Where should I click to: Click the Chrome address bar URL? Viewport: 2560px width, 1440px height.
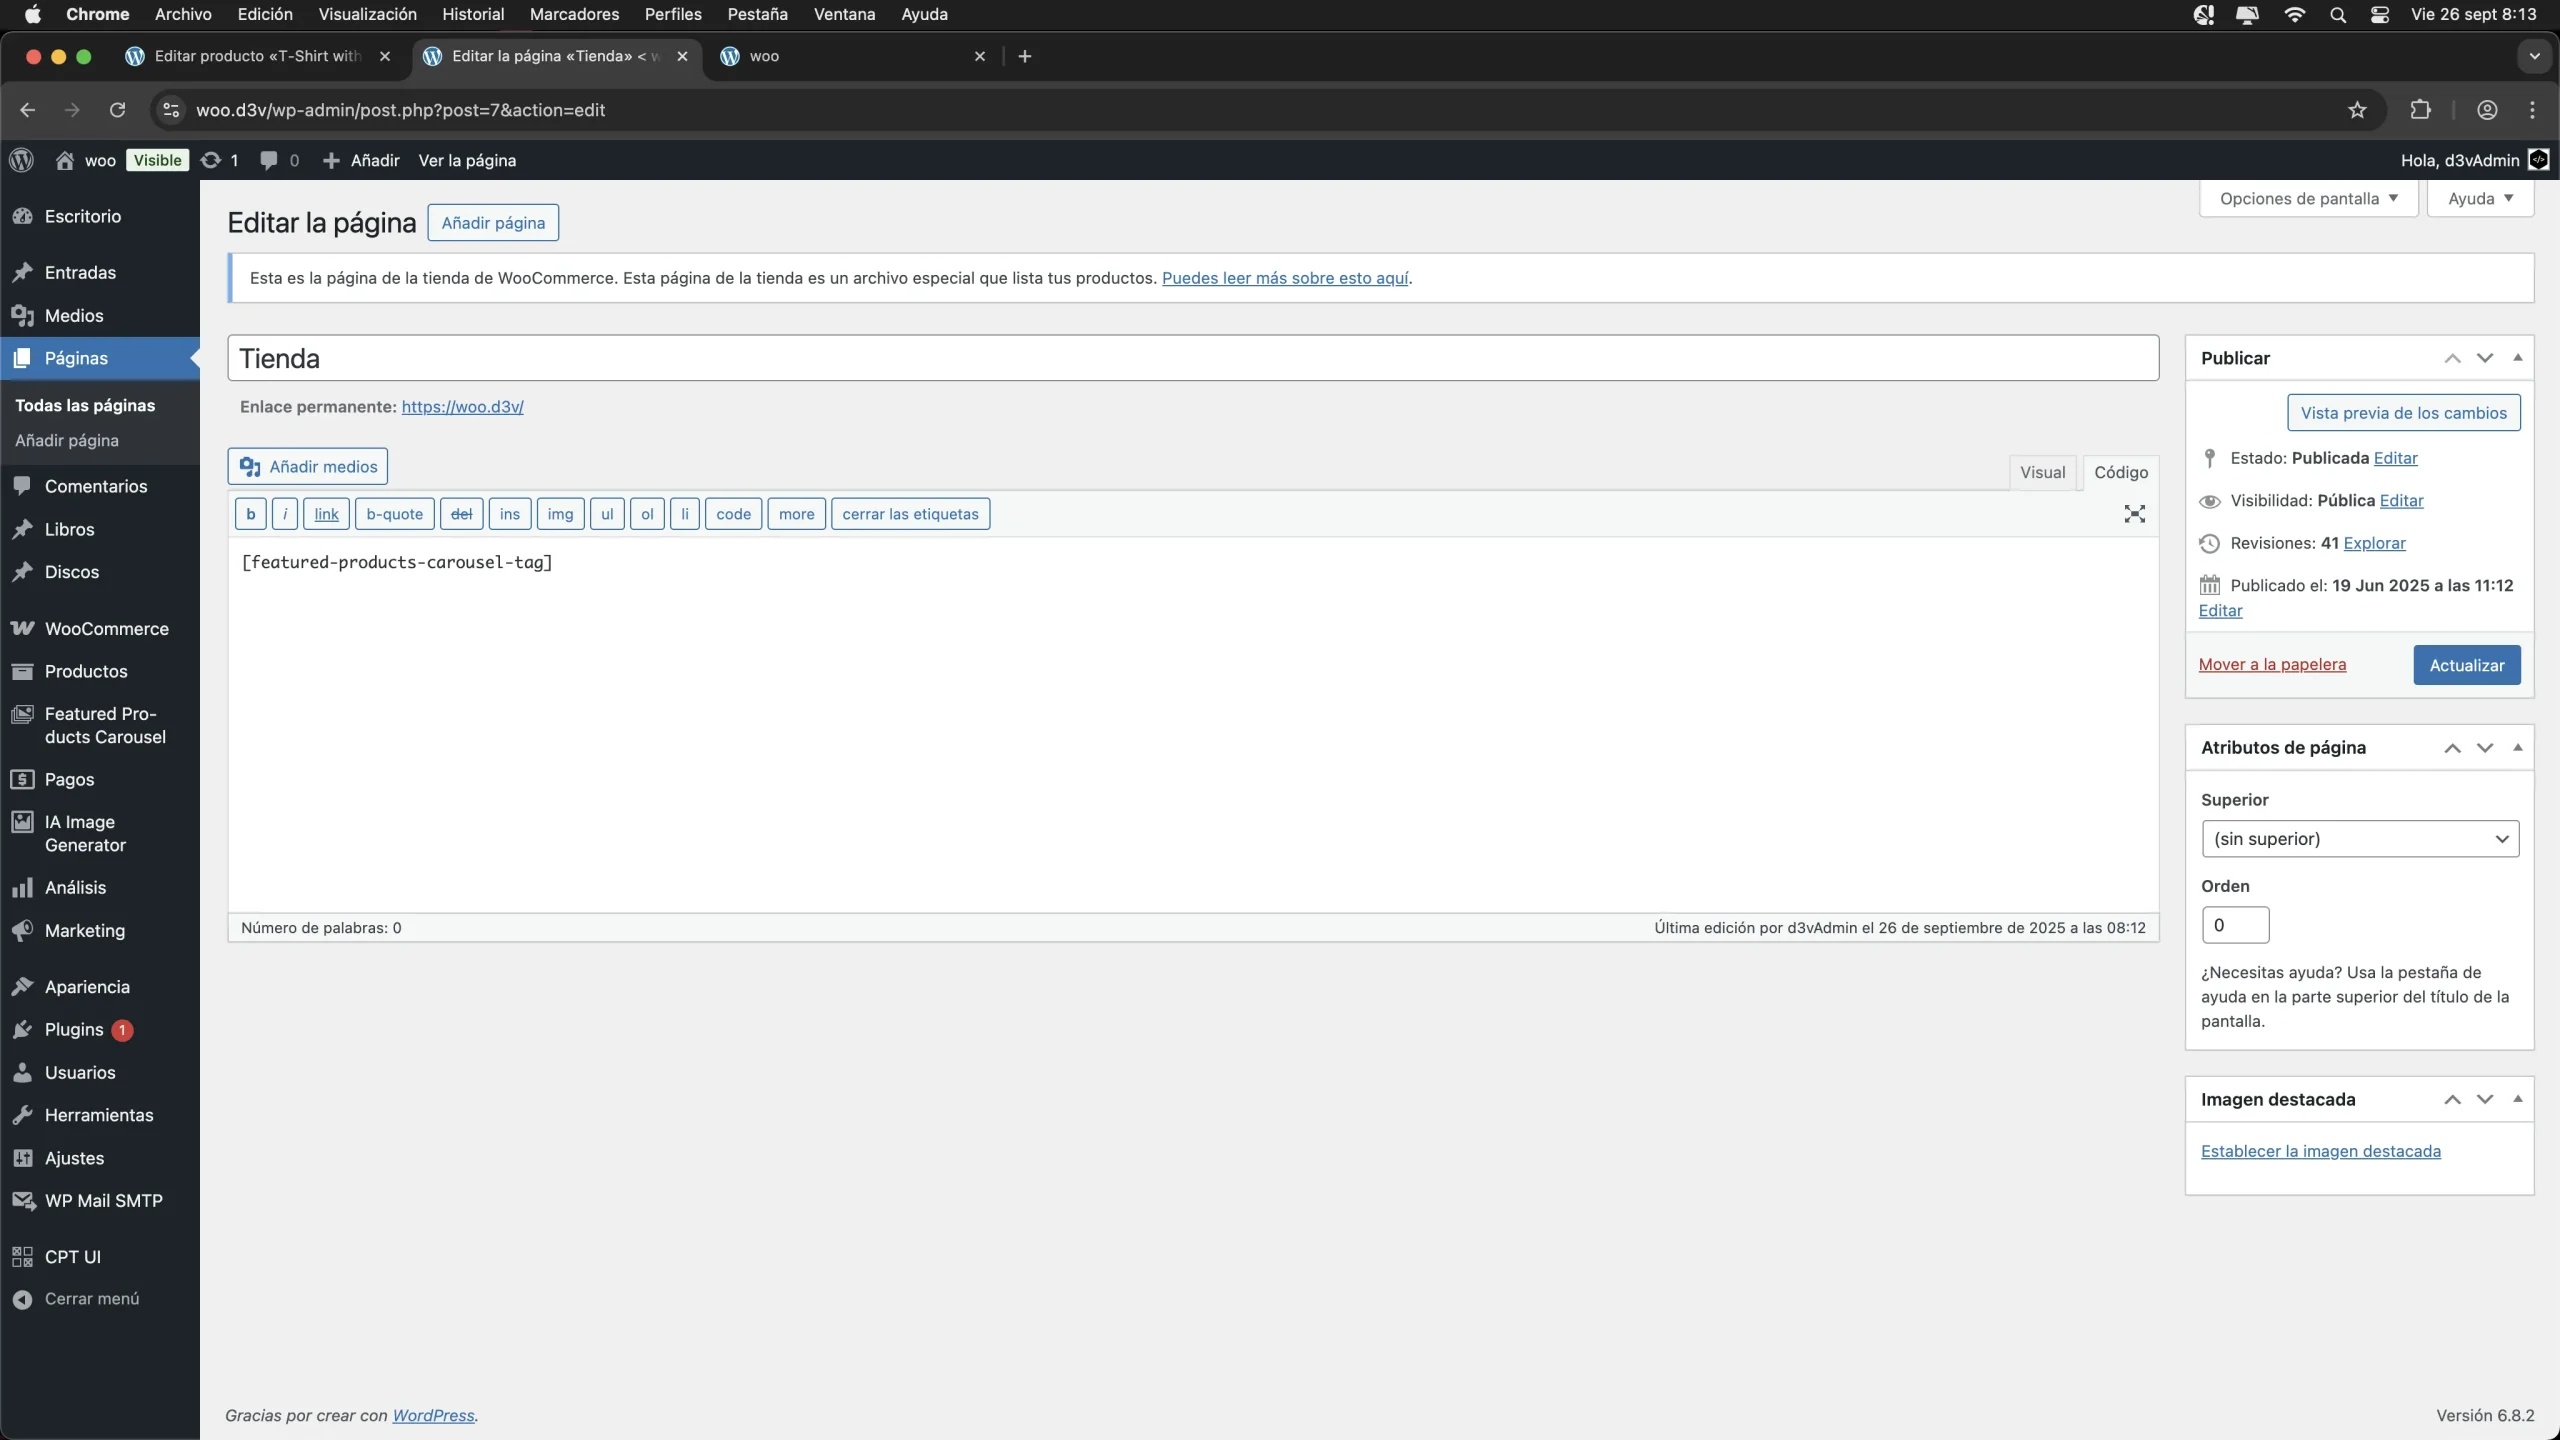click(400, 110)
